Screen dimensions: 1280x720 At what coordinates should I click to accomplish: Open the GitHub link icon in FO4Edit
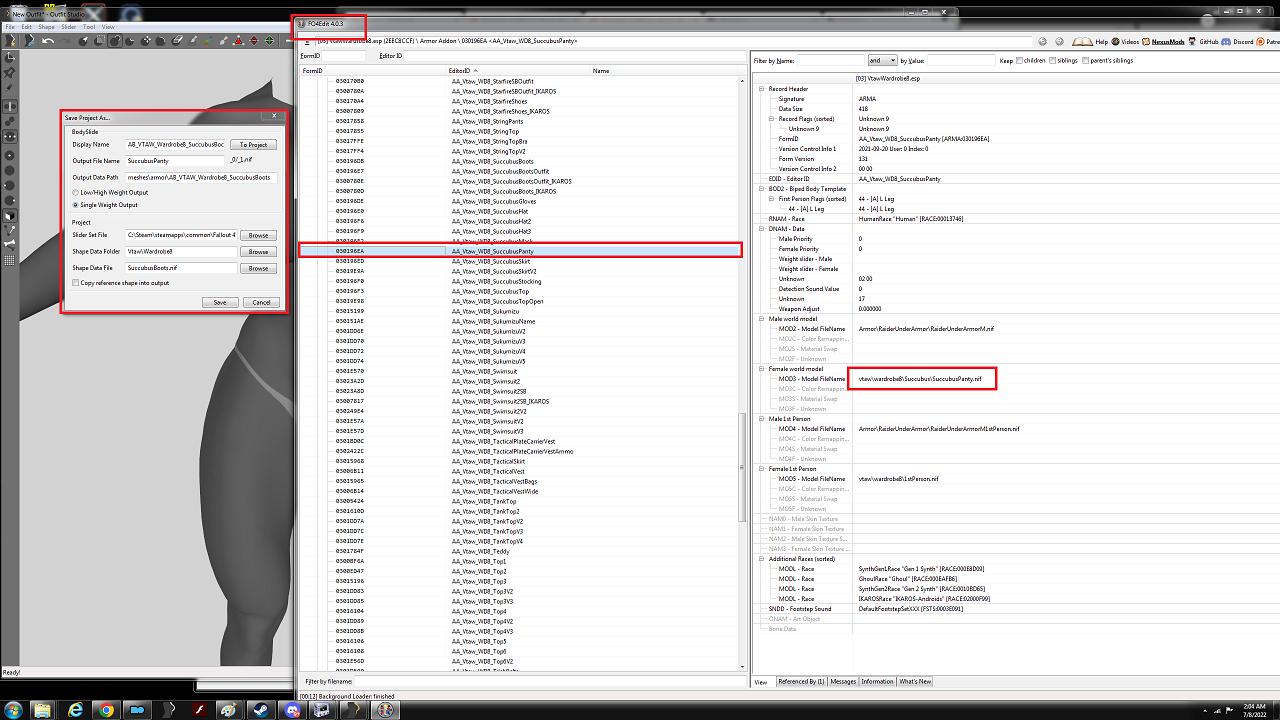[x=1192, y=41]
